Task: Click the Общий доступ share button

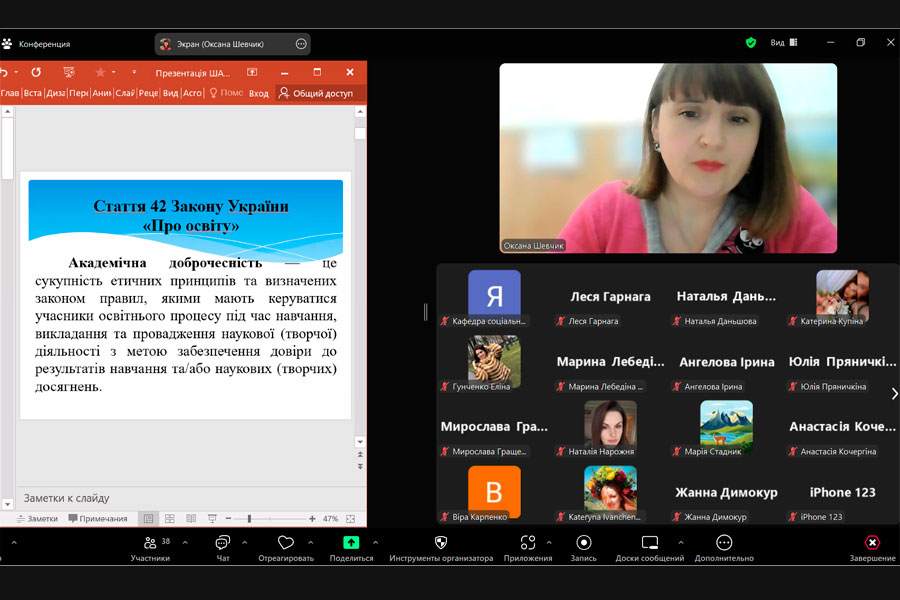Action: [x=316, y=93]
